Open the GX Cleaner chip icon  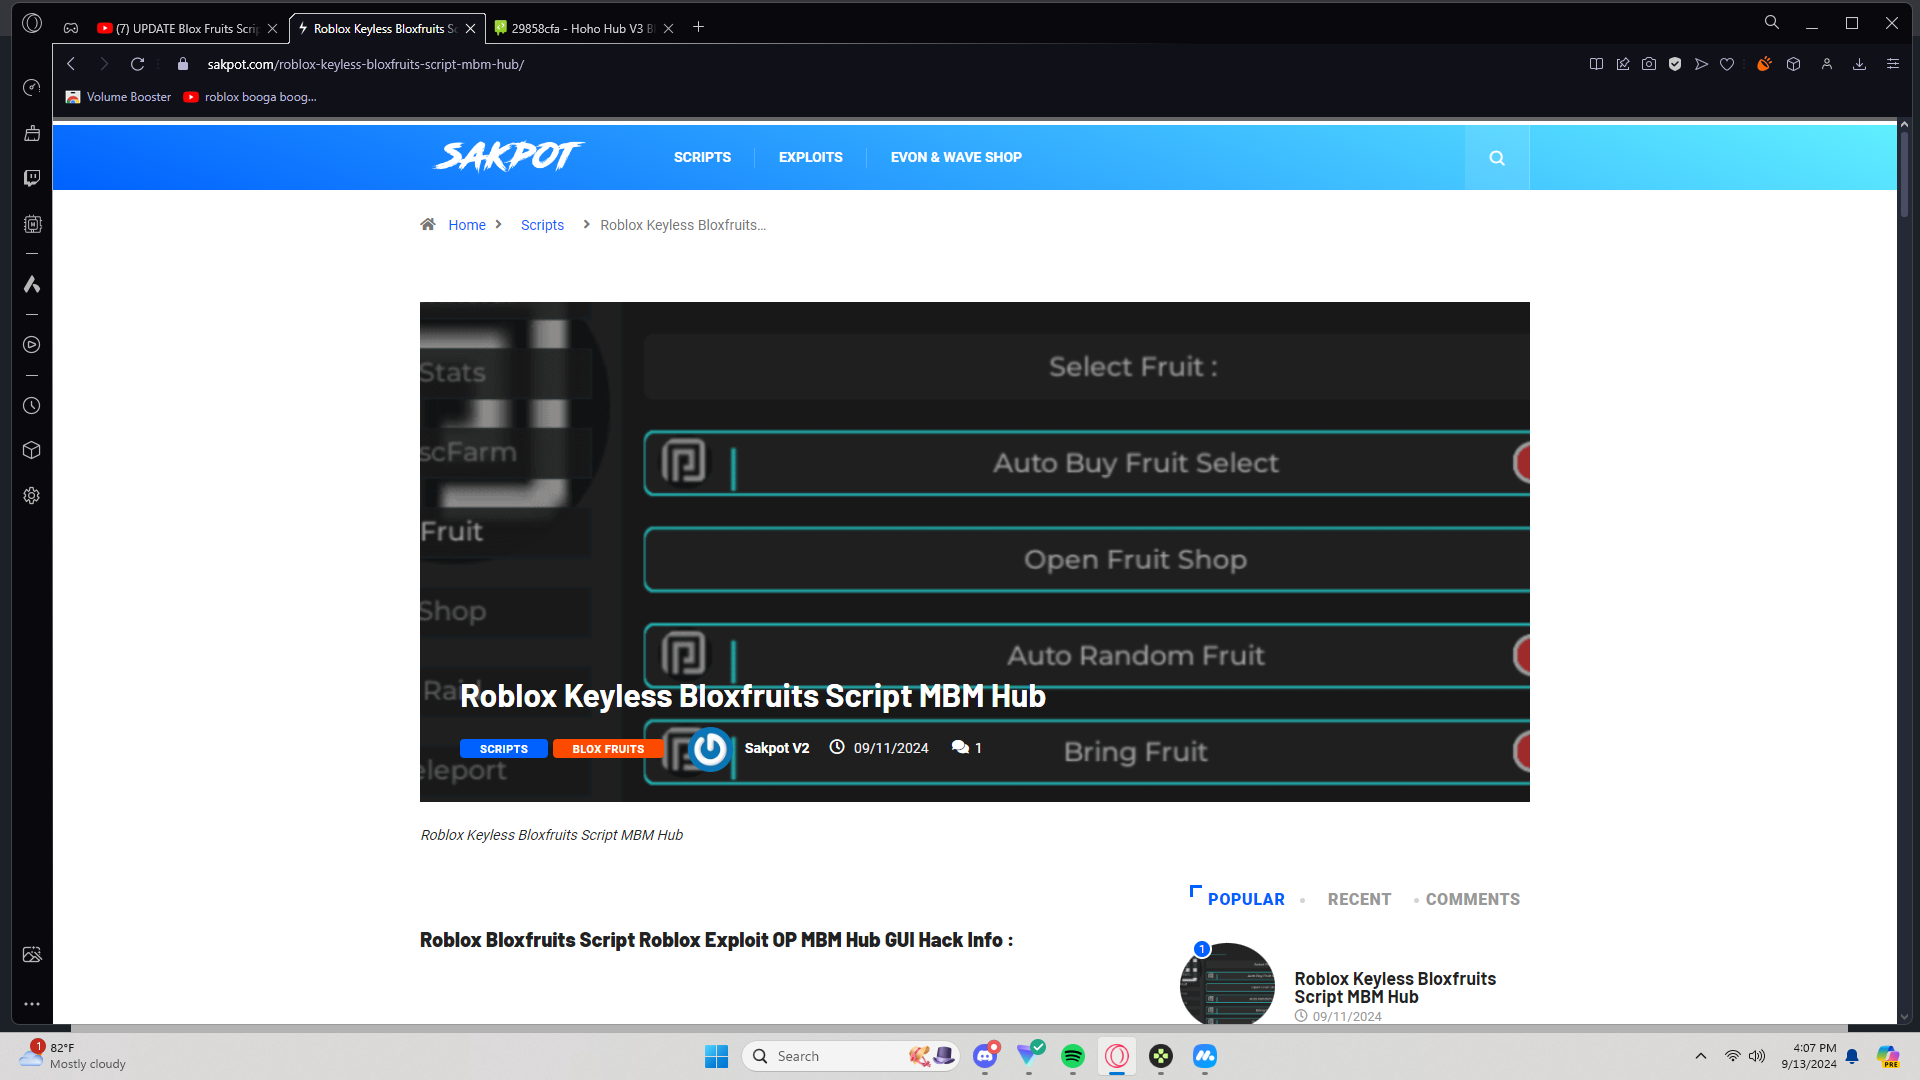click(32, 224)
